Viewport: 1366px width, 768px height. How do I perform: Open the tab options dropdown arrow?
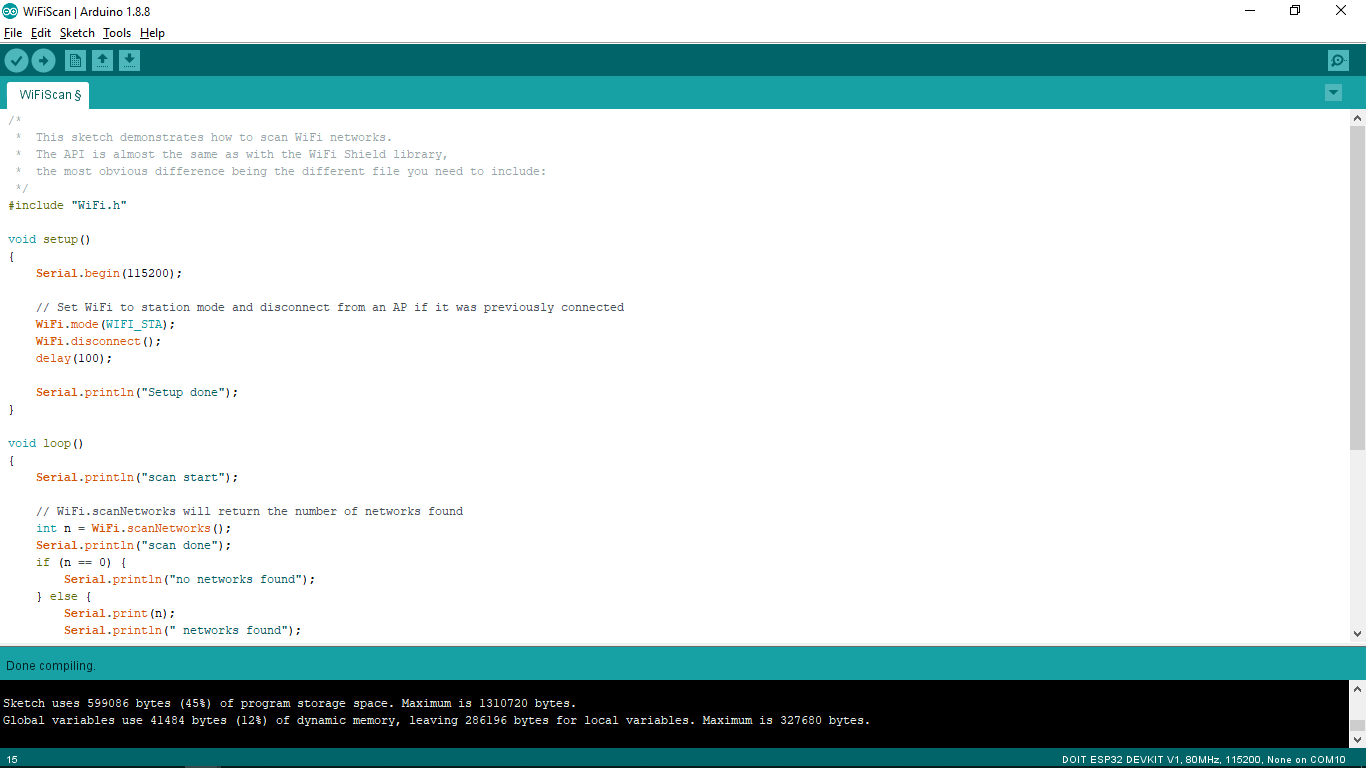click(1333, 93)
